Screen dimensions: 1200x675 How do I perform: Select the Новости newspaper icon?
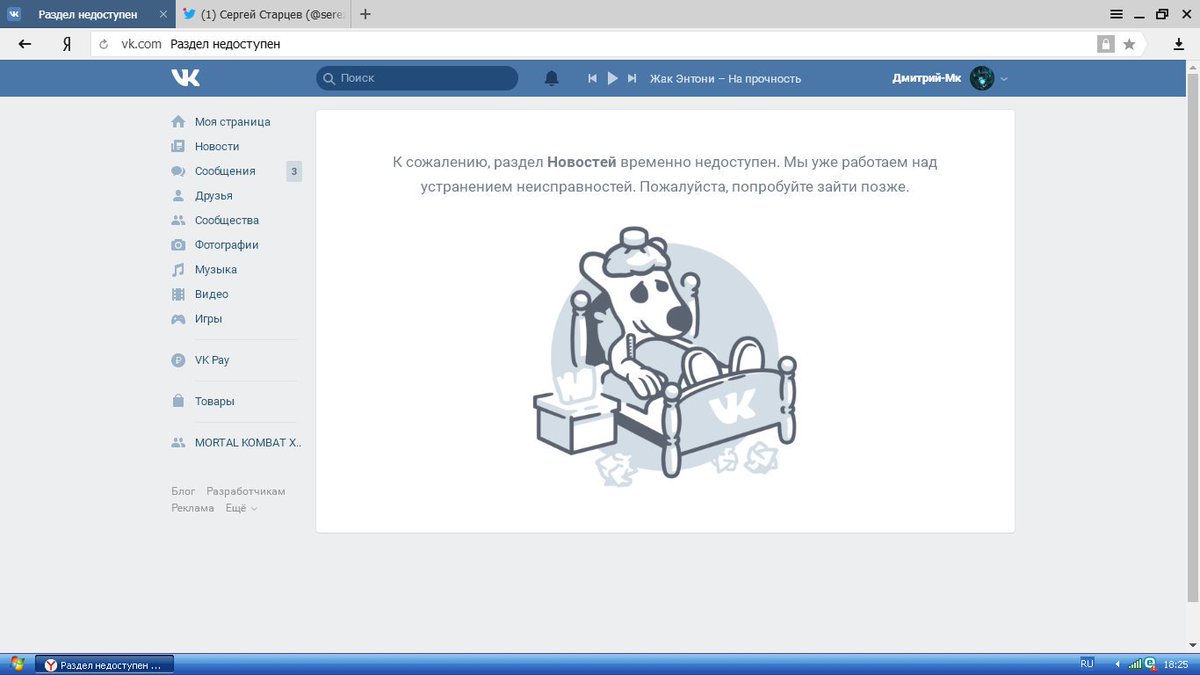pyautogui.click(x=178, y=146)
